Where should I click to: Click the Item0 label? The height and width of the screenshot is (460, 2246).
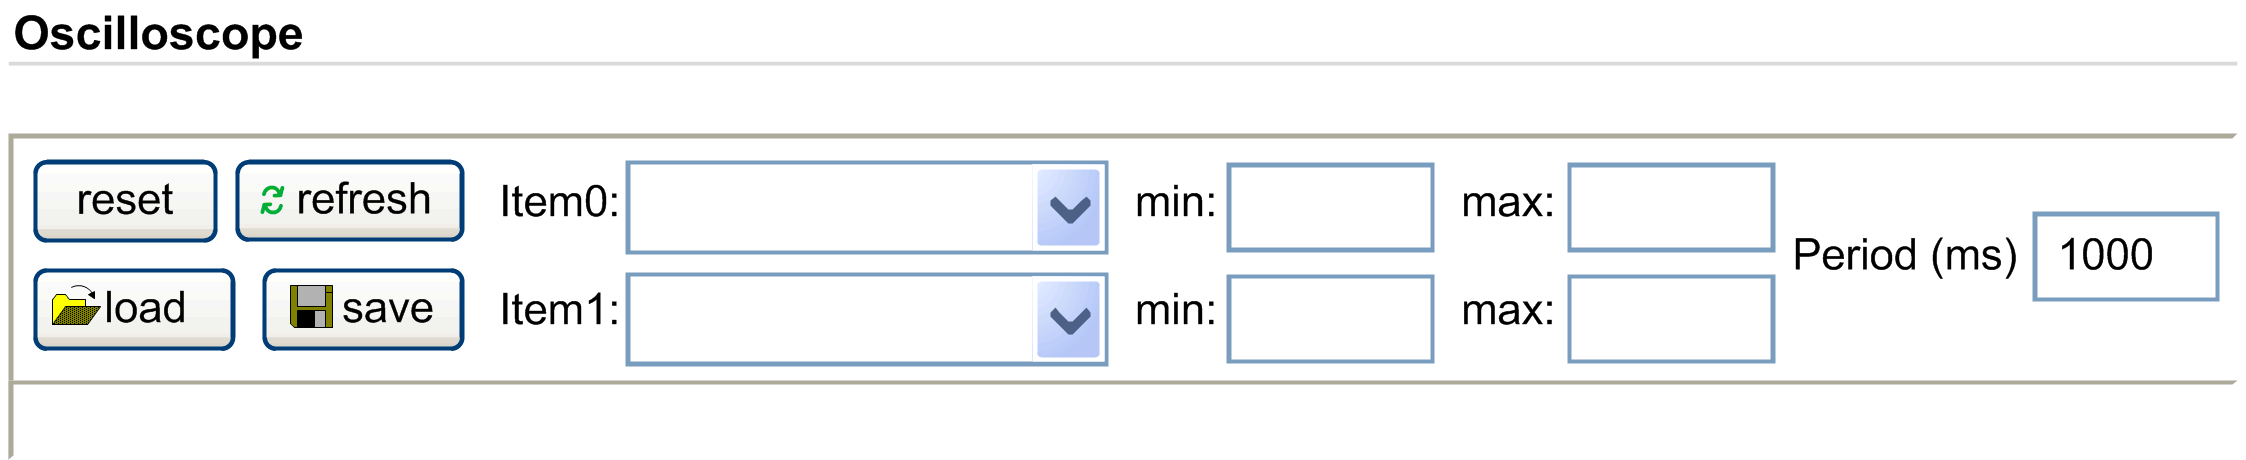tap(559, 202)
